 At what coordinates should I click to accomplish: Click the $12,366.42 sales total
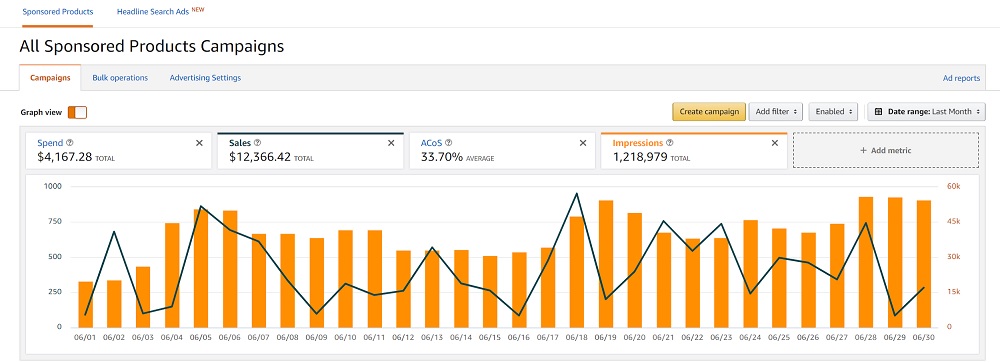(x=260, y=157)
